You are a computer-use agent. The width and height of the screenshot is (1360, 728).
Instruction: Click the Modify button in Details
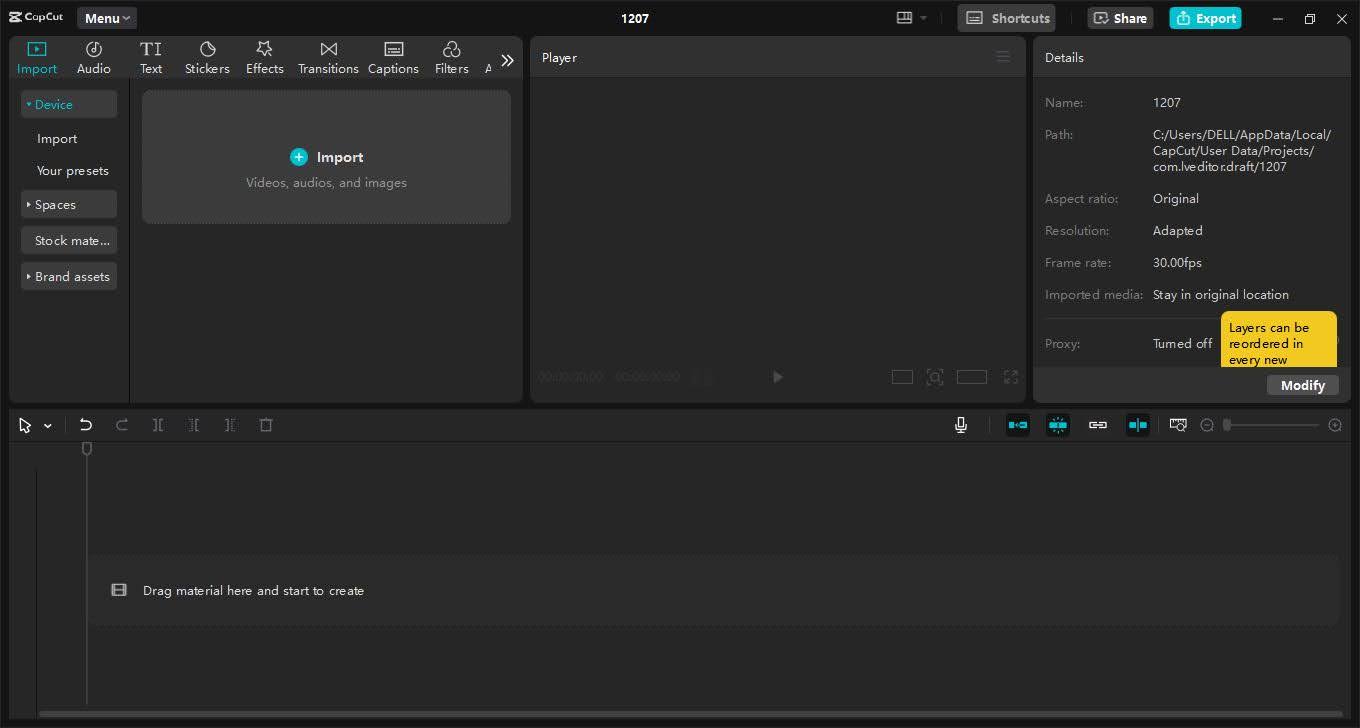pos(1302,385)
